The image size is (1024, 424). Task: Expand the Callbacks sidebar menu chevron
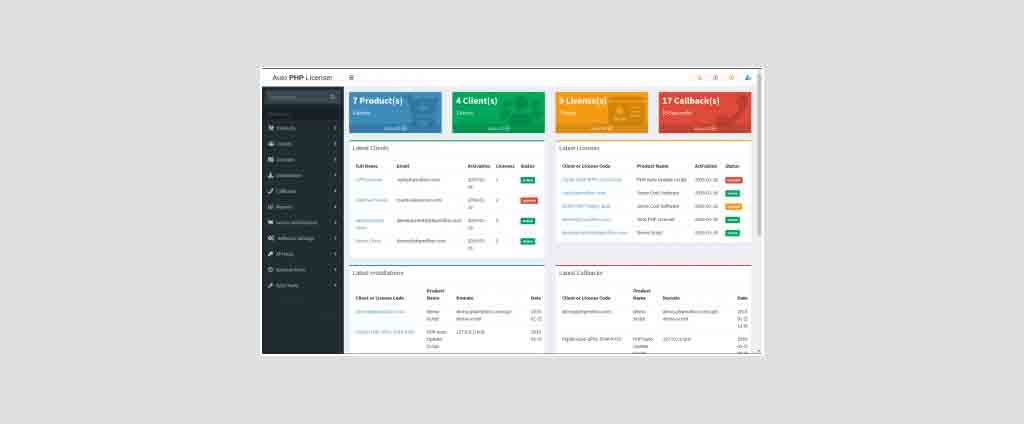coord(335,191)
